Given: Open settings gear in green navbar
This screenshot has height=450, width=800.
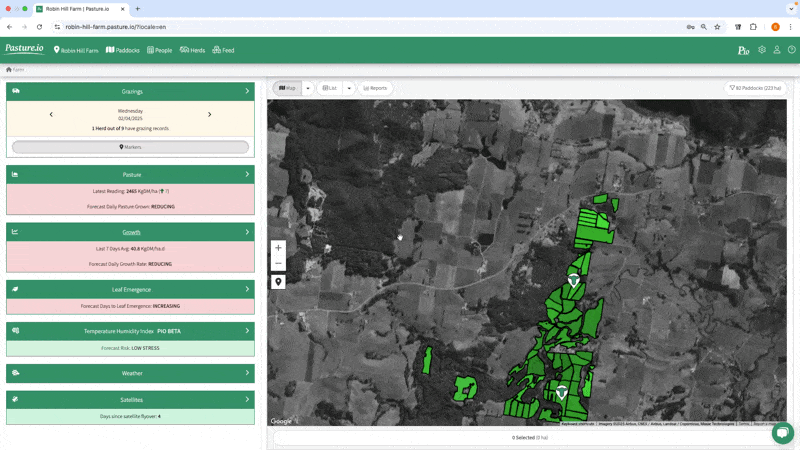Looking at the screenshot, I should [x=762, y=50].
